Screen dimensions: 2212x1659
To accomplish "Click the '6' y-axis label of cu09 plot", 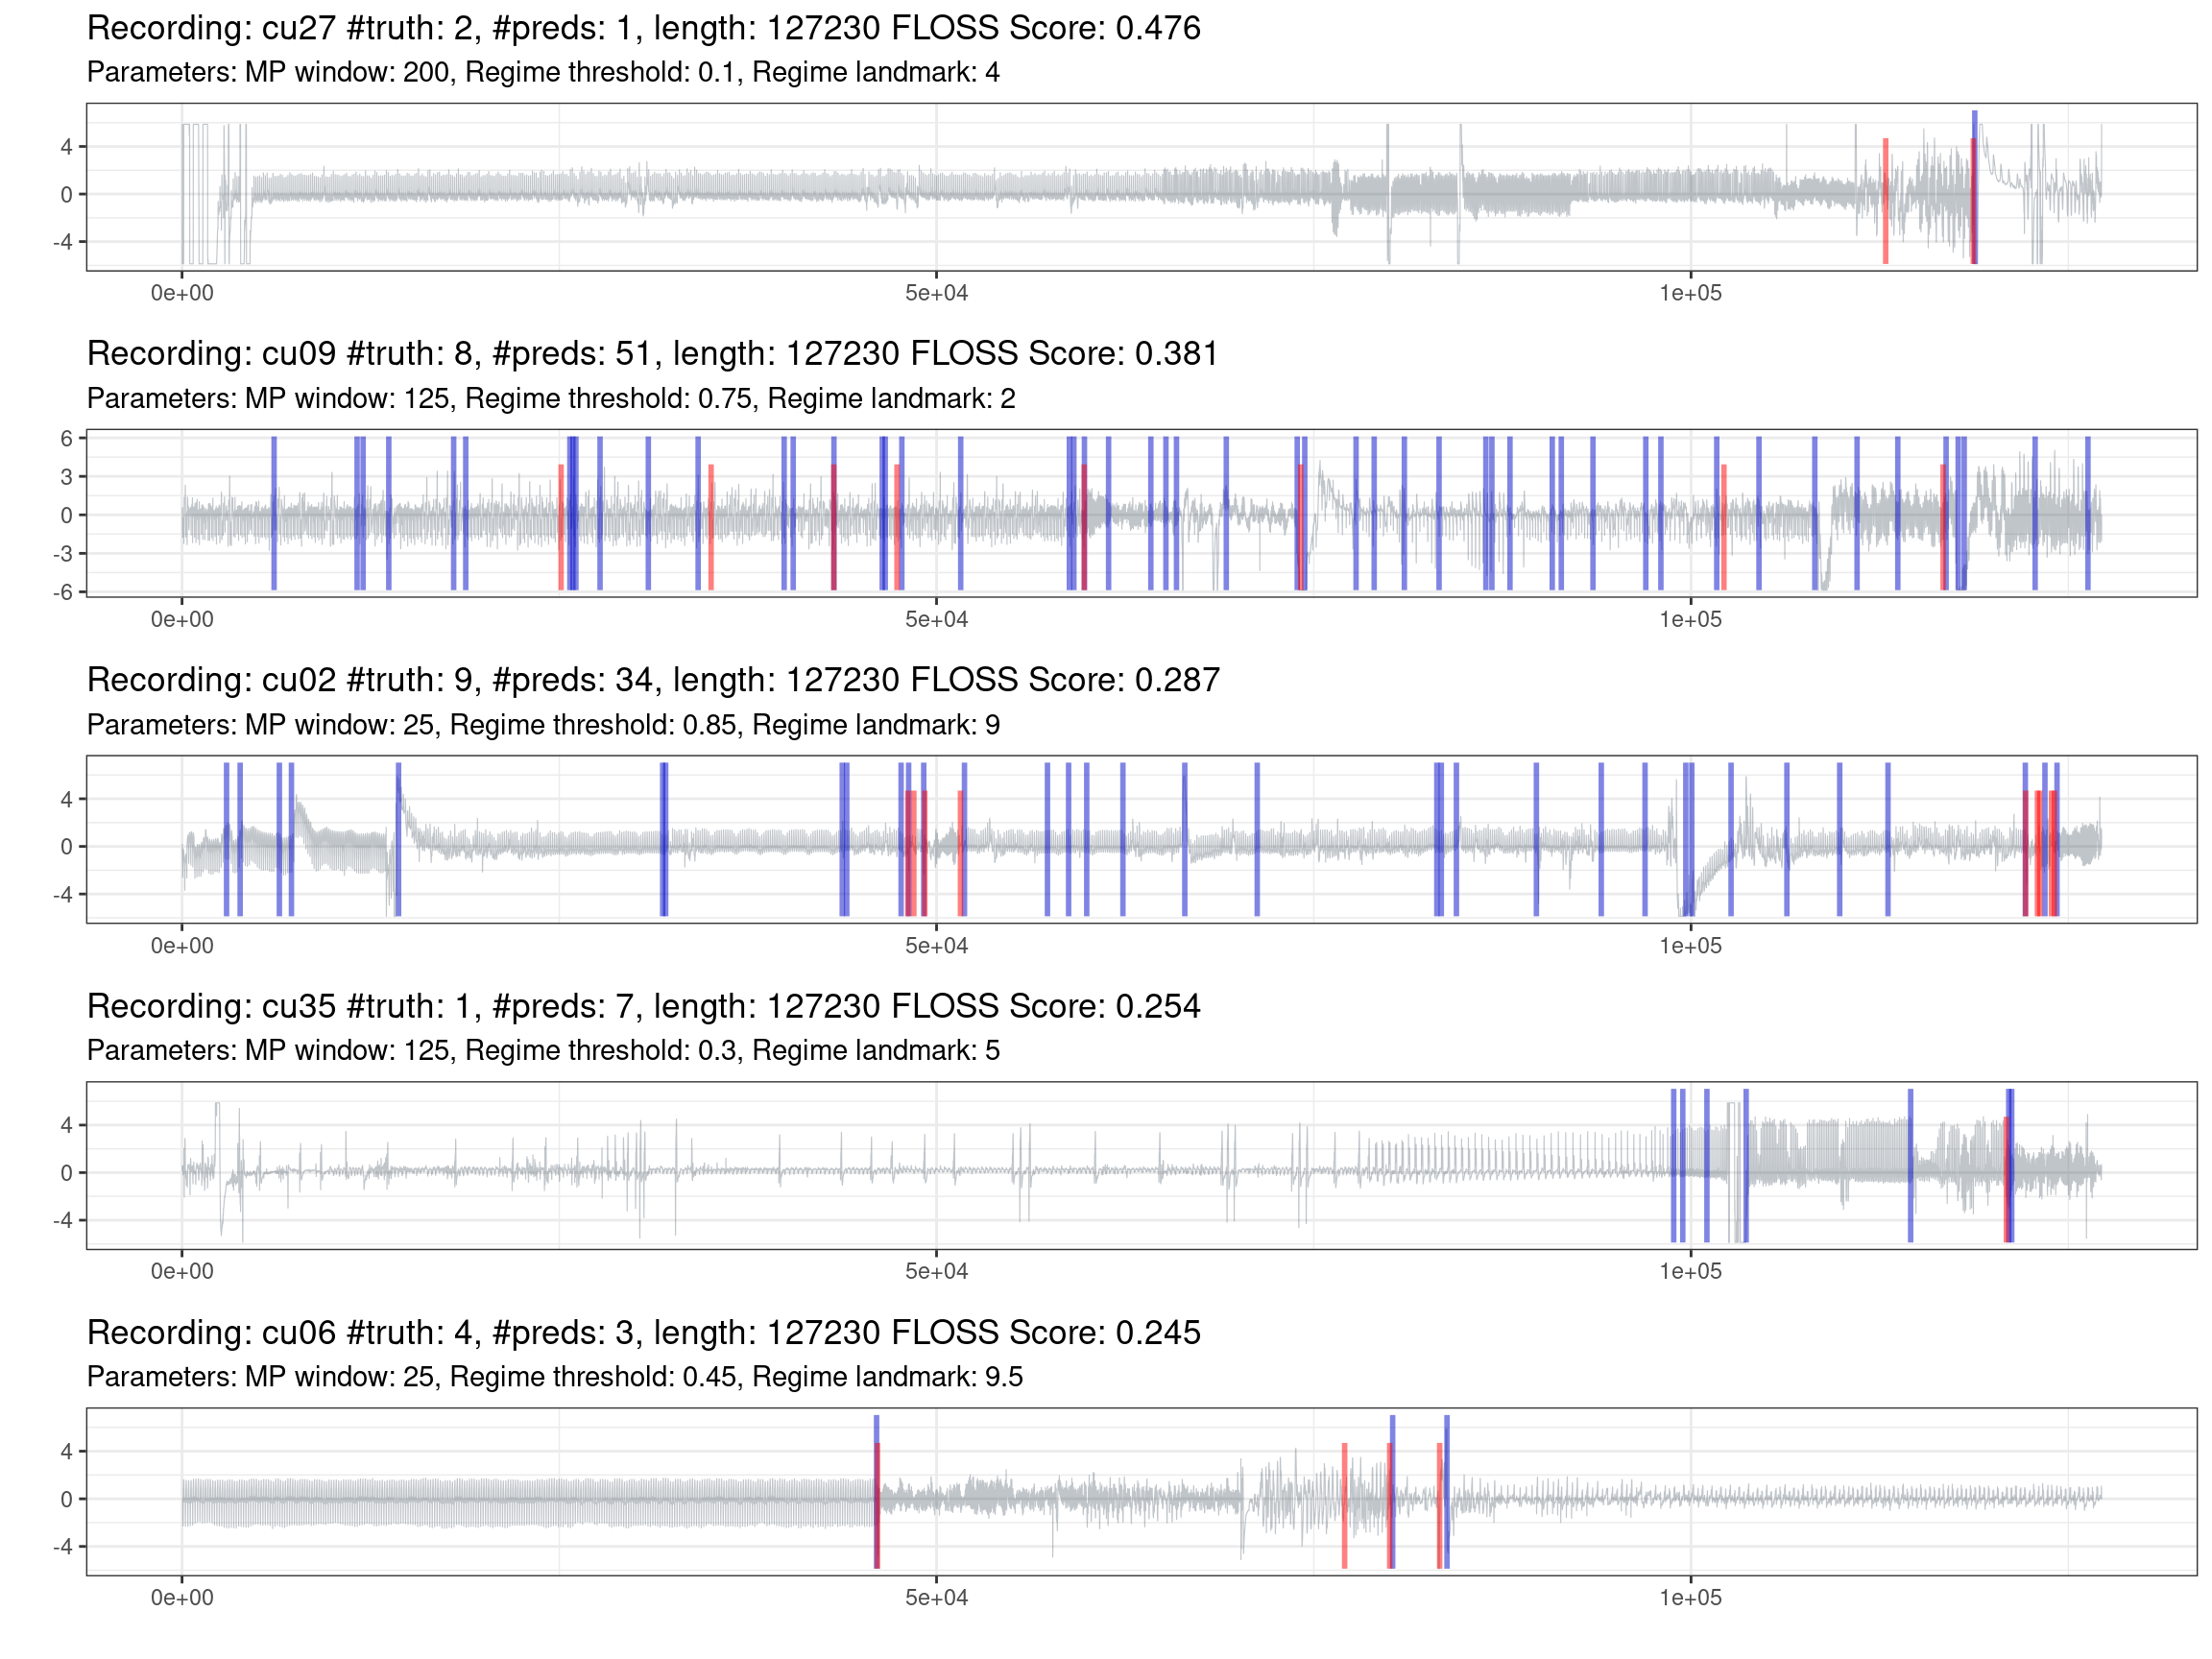I will [x=67, y=439].
